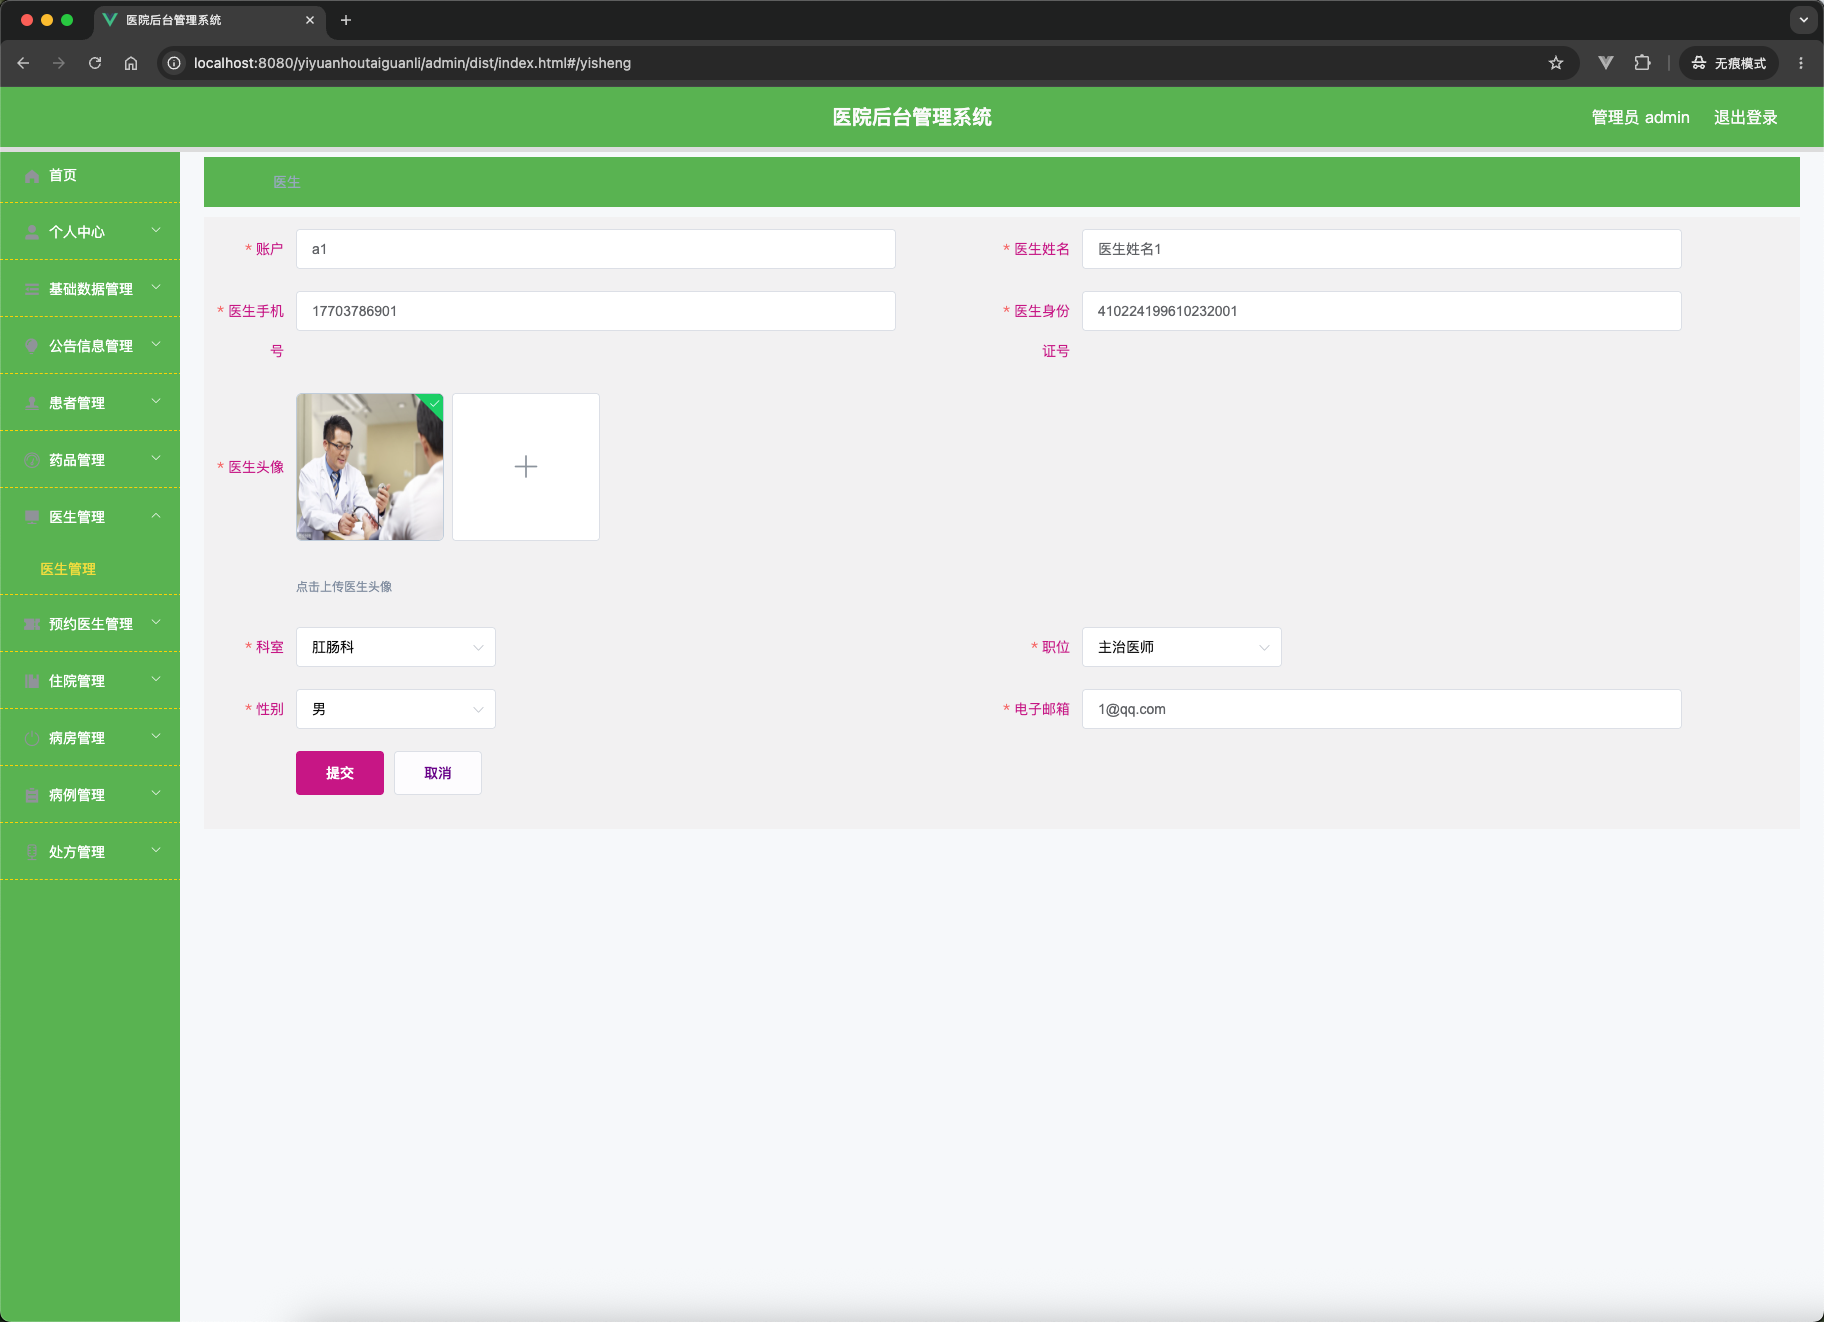The height and width of the screenshot is (1322, 1824).
Task: Click the icon beside 药品管理
Action: [x=32, y=461]
